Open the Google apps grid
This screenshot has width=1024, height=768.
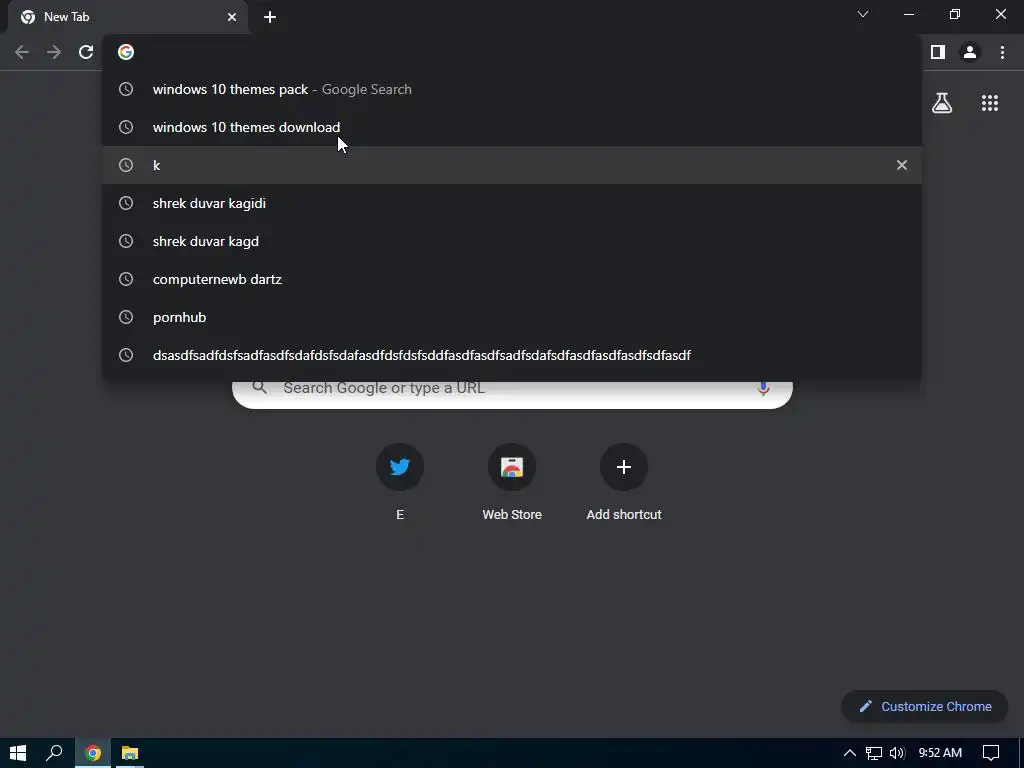coord(990,103)
